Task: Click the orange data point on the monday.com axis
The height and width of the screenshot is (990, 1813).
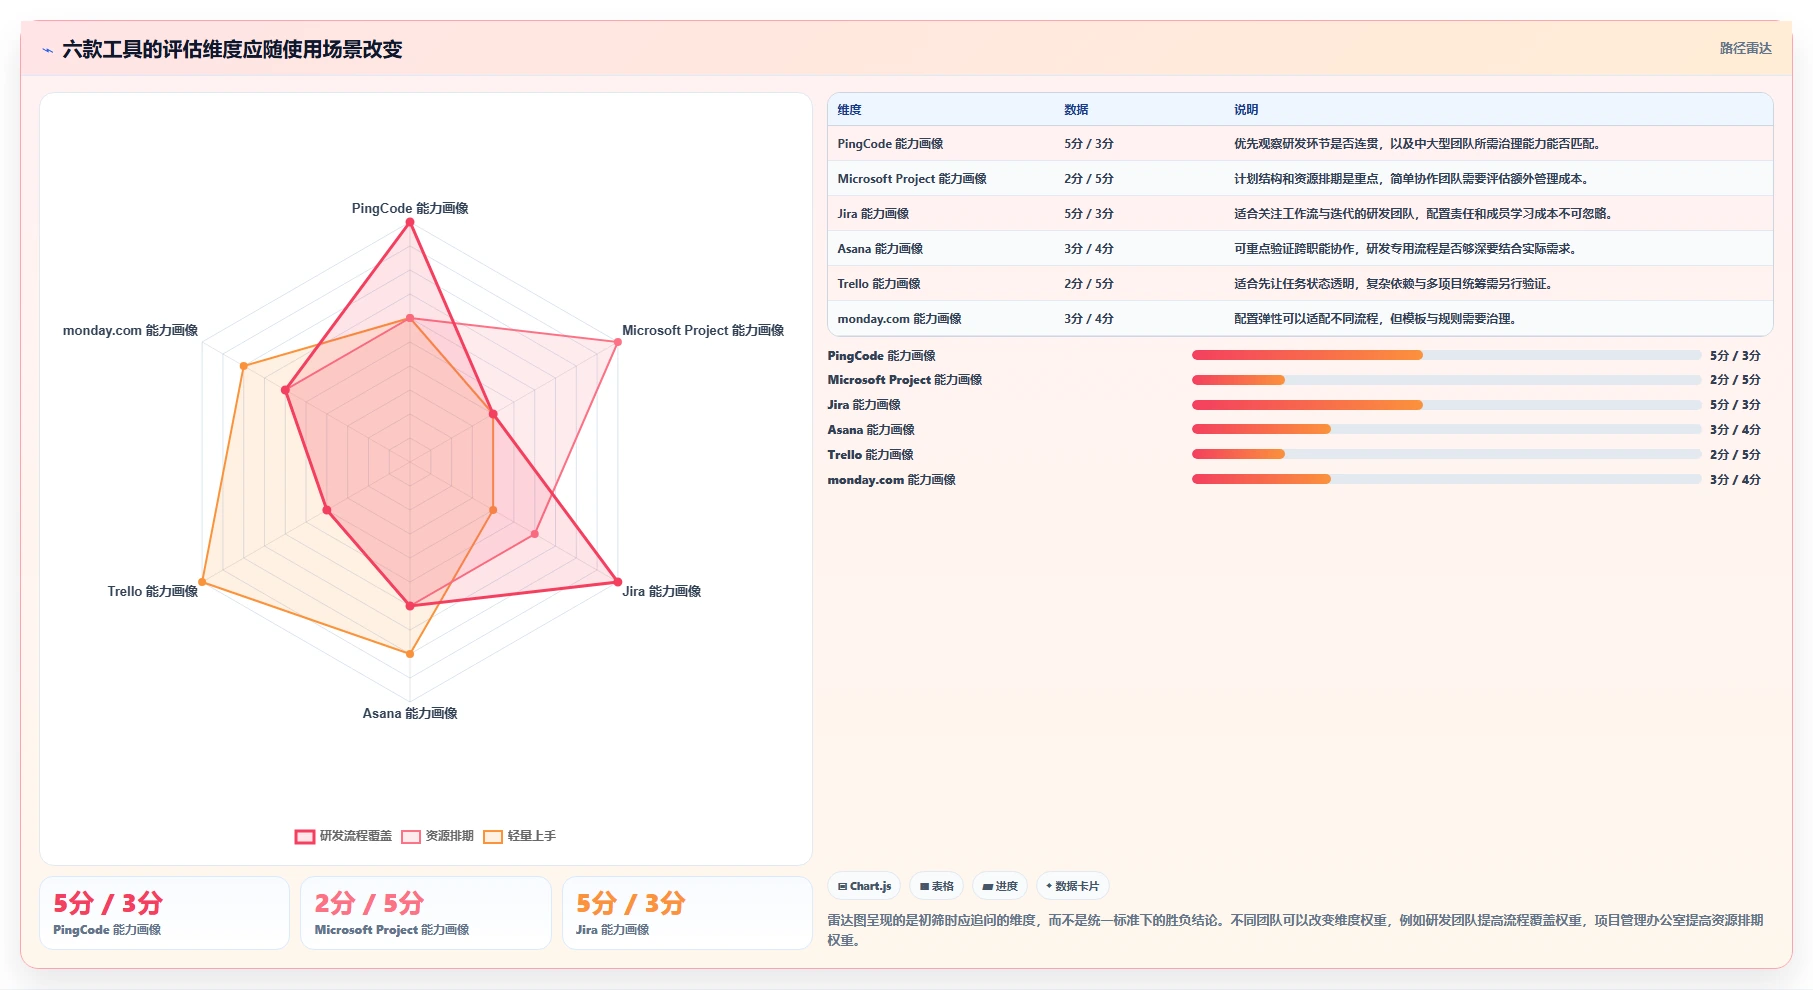Action: pyautogui.click(x=243, y=366)
